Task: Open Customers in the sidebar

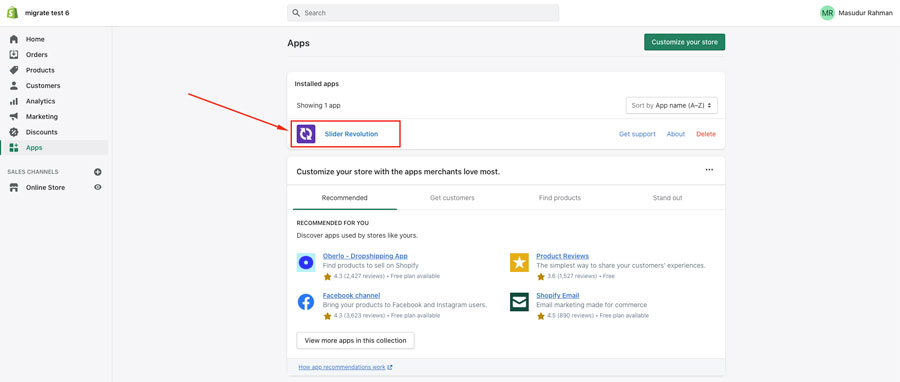Action: point(43,85)
